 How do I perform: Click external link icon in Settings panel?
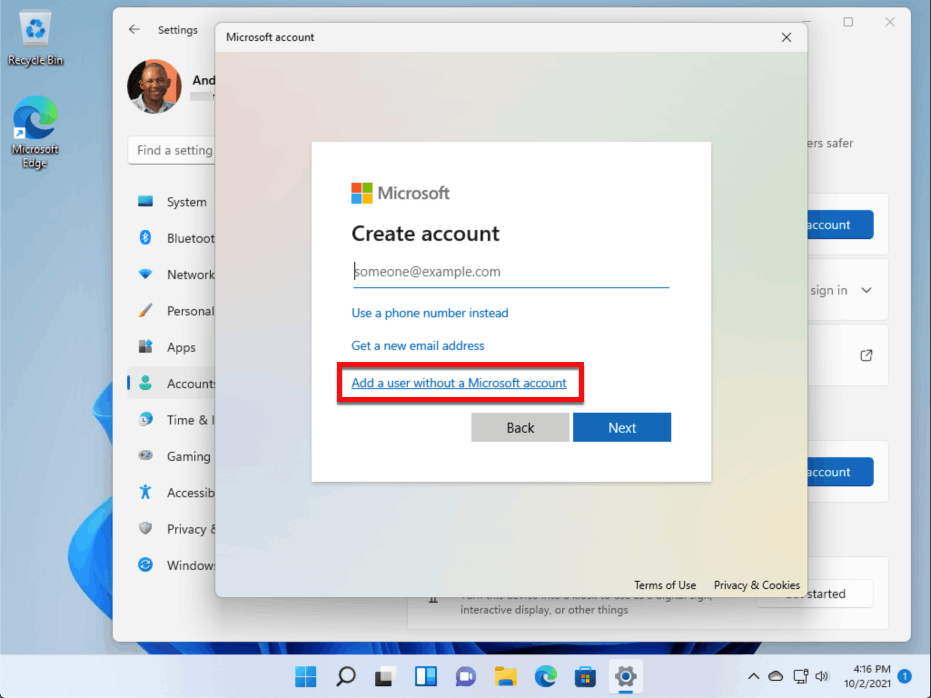coord(866,356)
